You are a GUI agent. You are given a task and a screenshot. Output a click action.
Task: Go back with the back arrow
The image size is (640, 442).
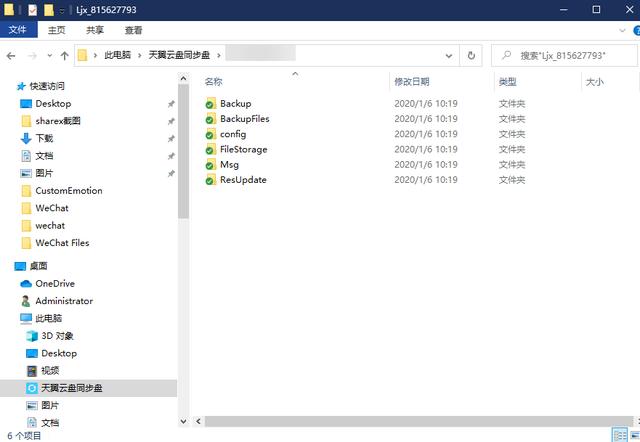point(11,56)
